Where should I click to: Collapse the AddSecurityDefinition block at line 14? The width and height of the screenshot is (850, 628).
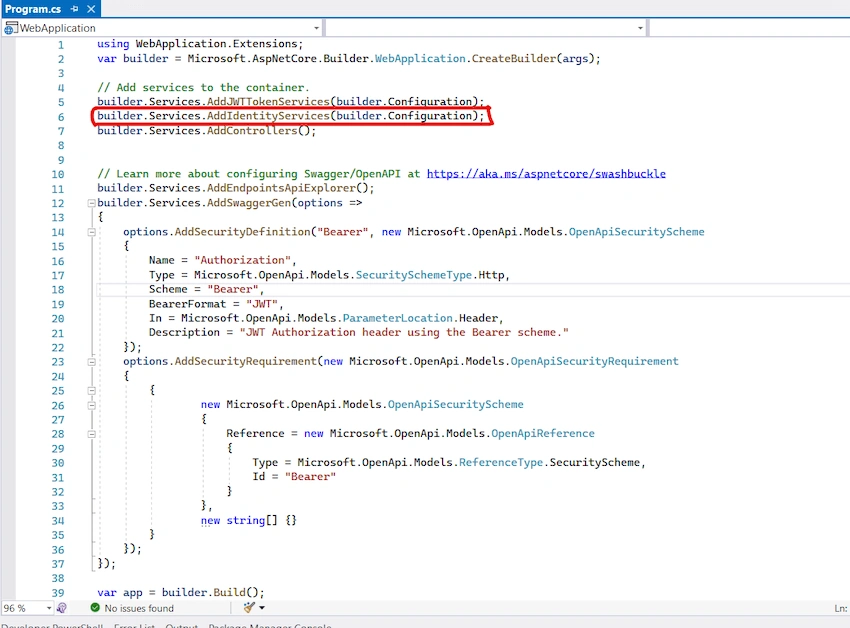point(92,232)
